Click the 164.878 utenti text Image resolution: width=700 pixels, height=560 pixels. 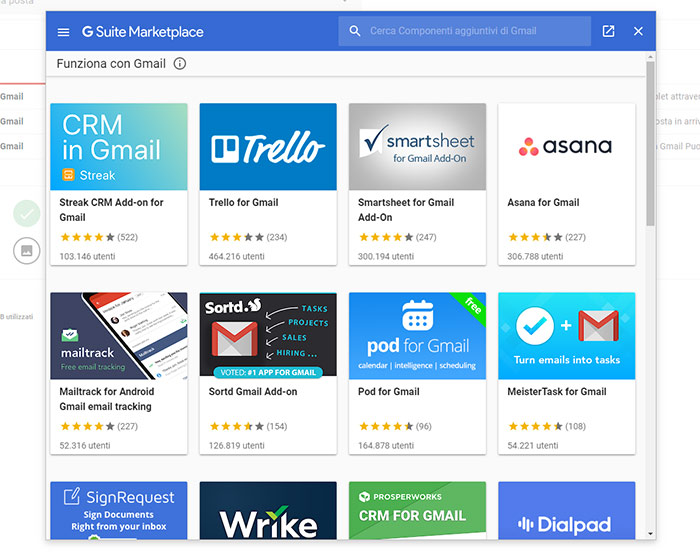[386, 445]
